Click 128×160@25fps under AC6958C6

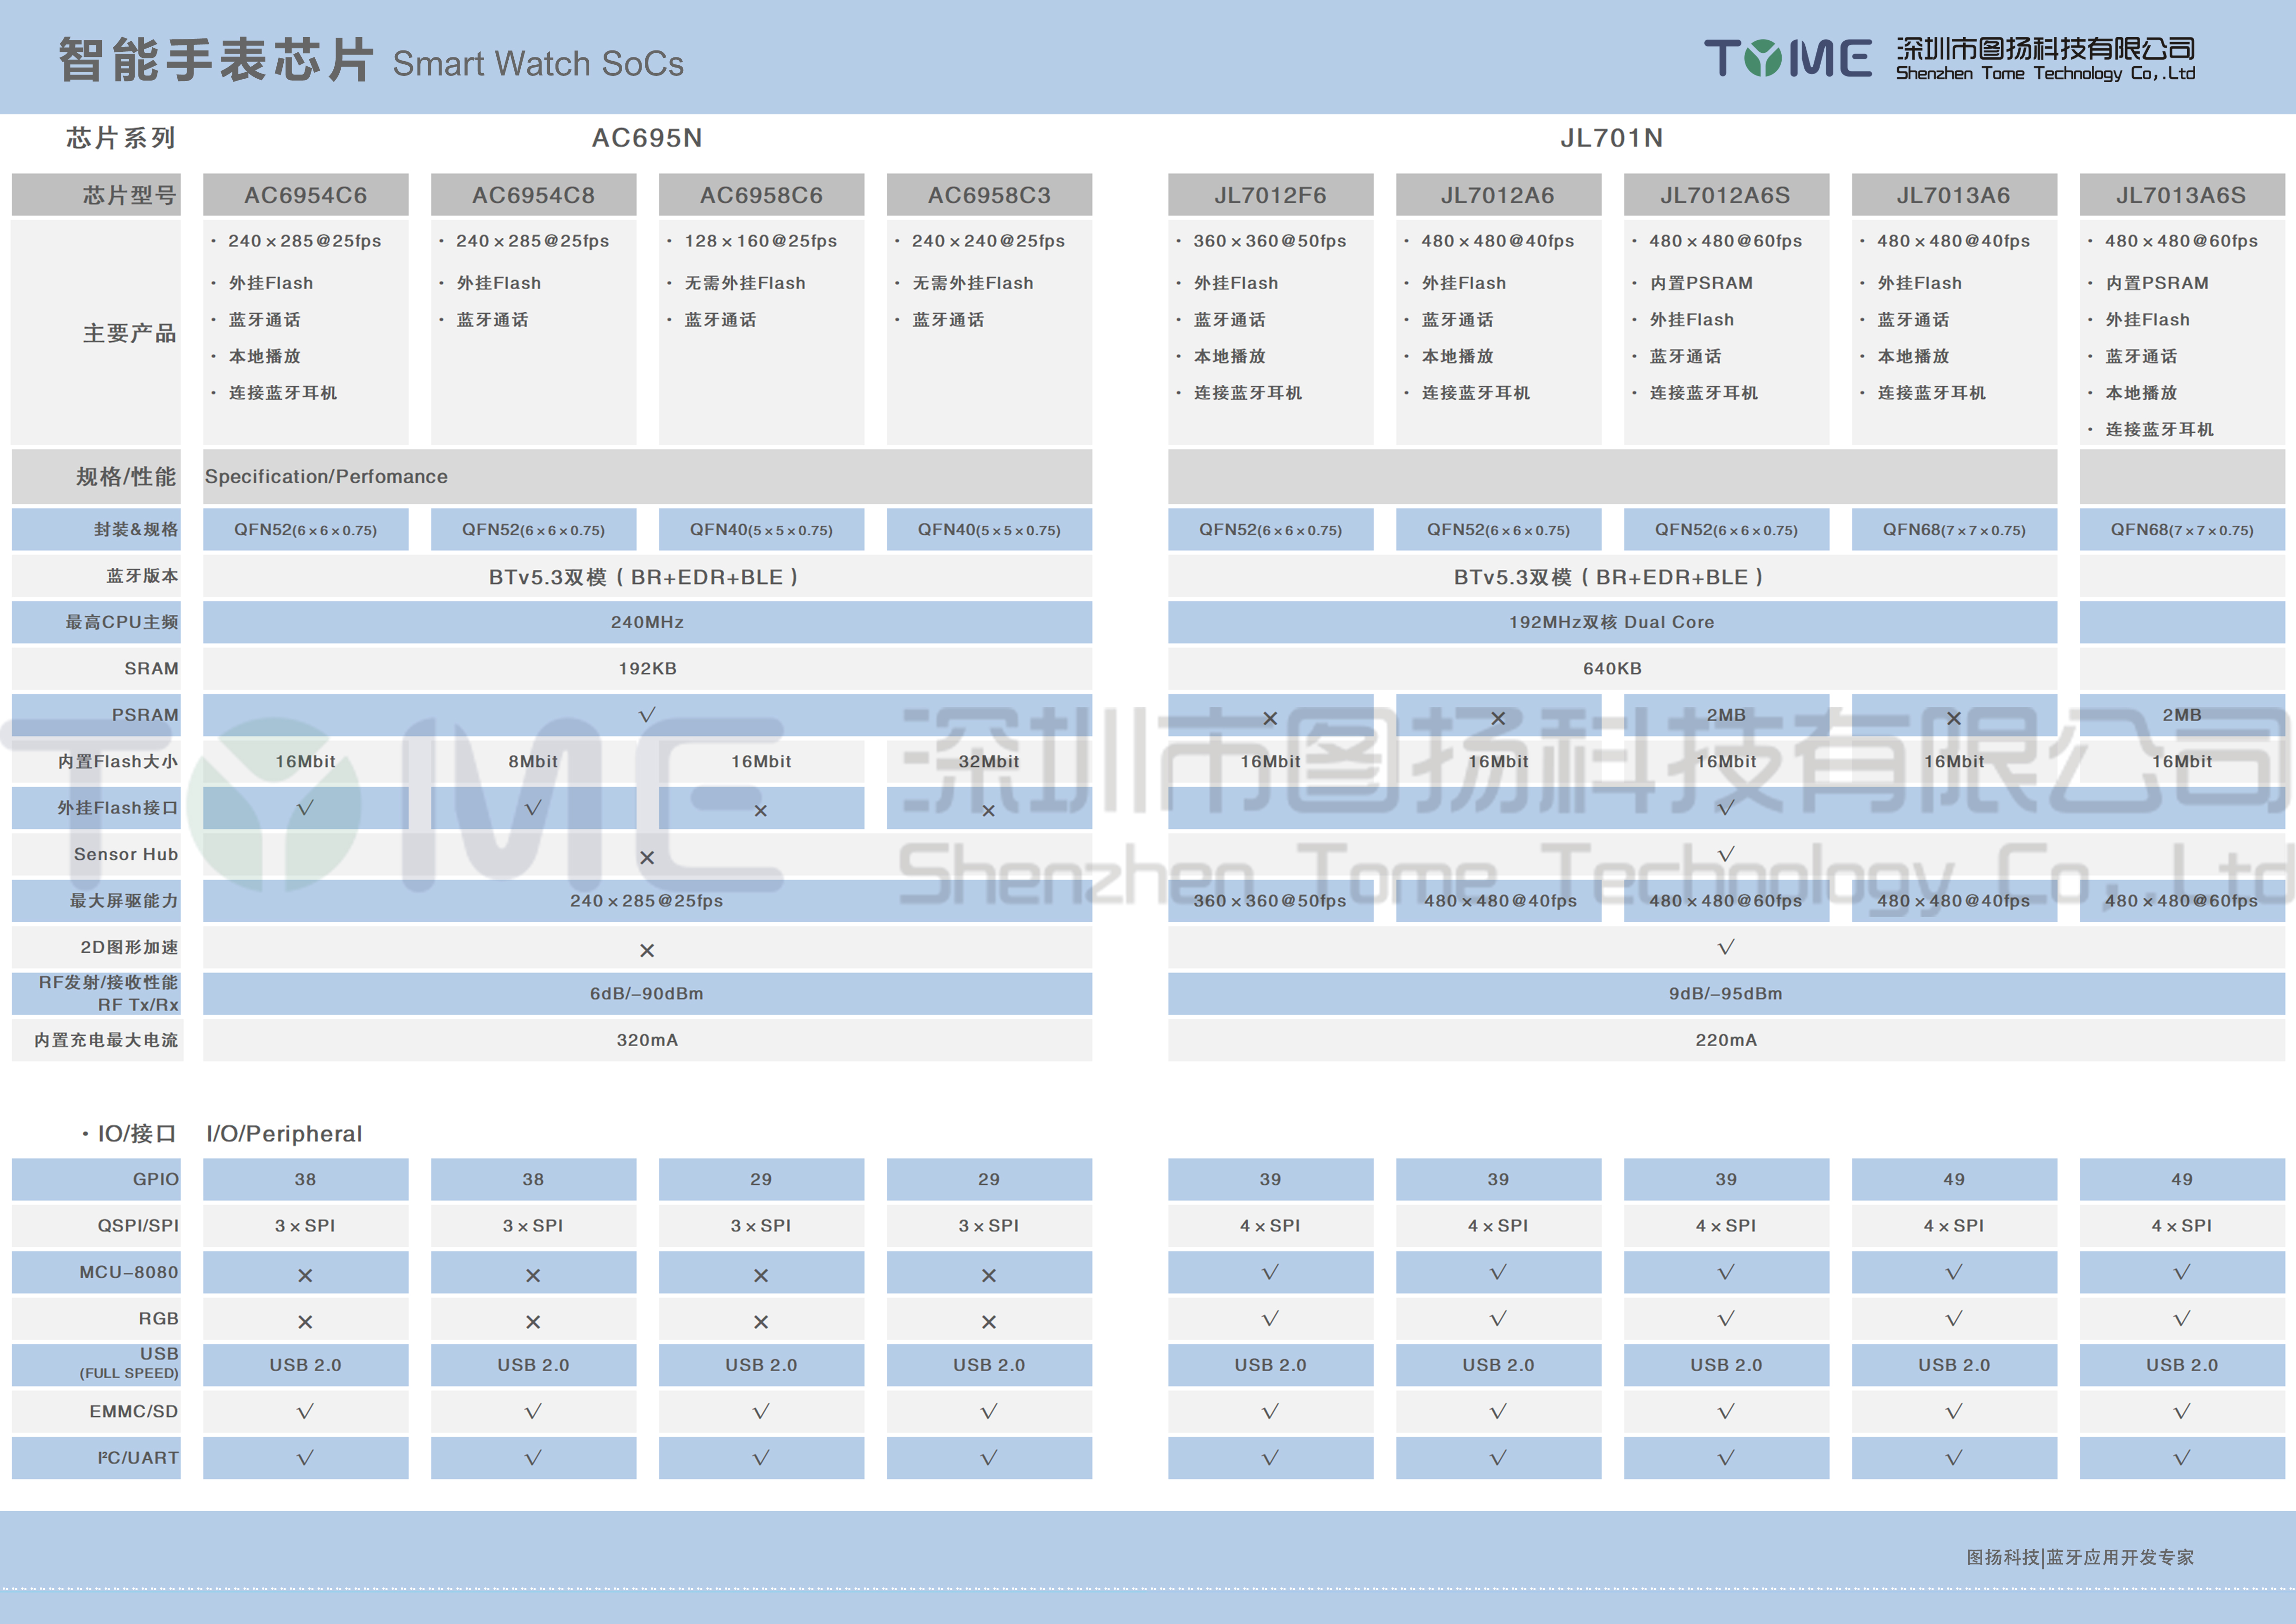(761, 241)
